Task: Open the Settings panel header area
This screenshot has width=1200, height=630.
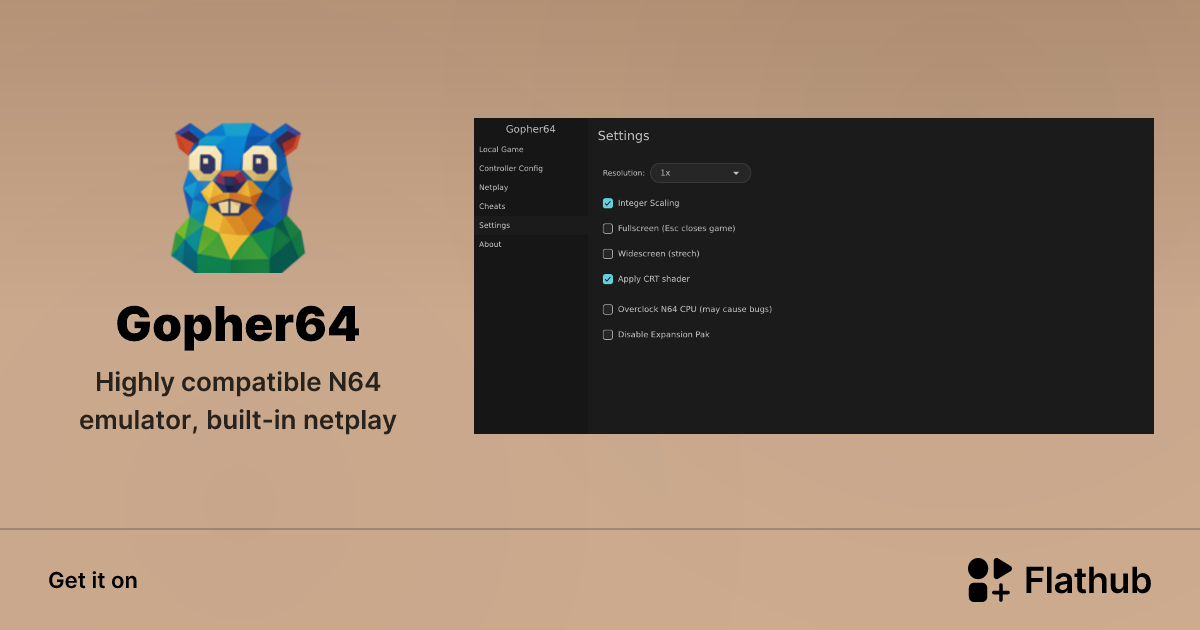Action: pos(623,135)
